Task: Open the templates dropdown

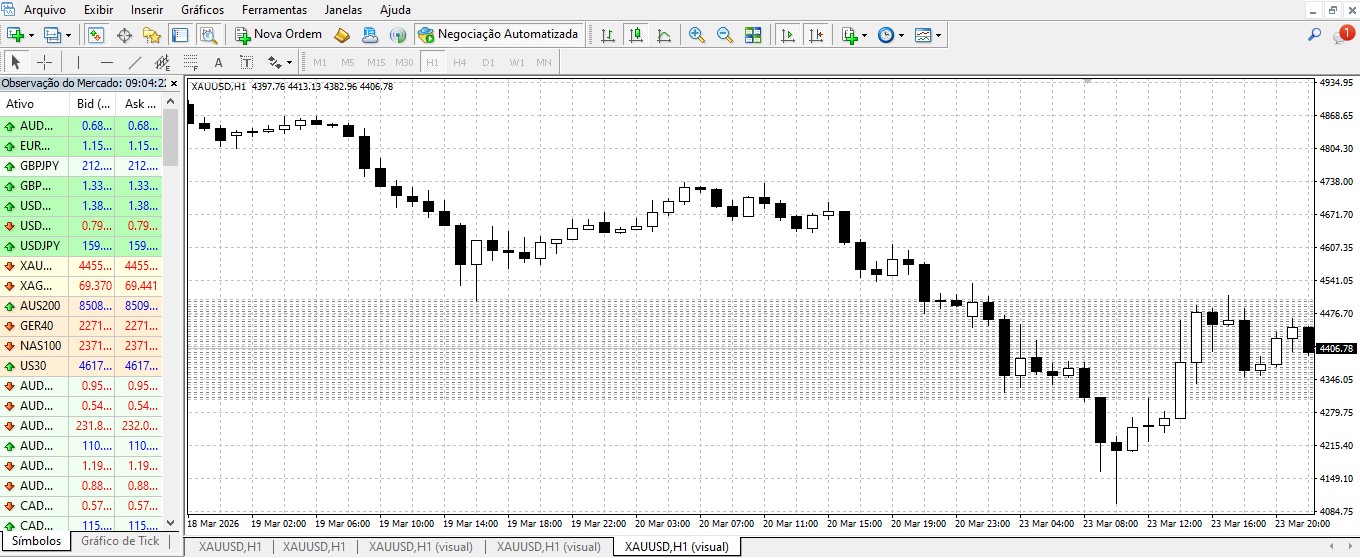Action: (938, 36)
